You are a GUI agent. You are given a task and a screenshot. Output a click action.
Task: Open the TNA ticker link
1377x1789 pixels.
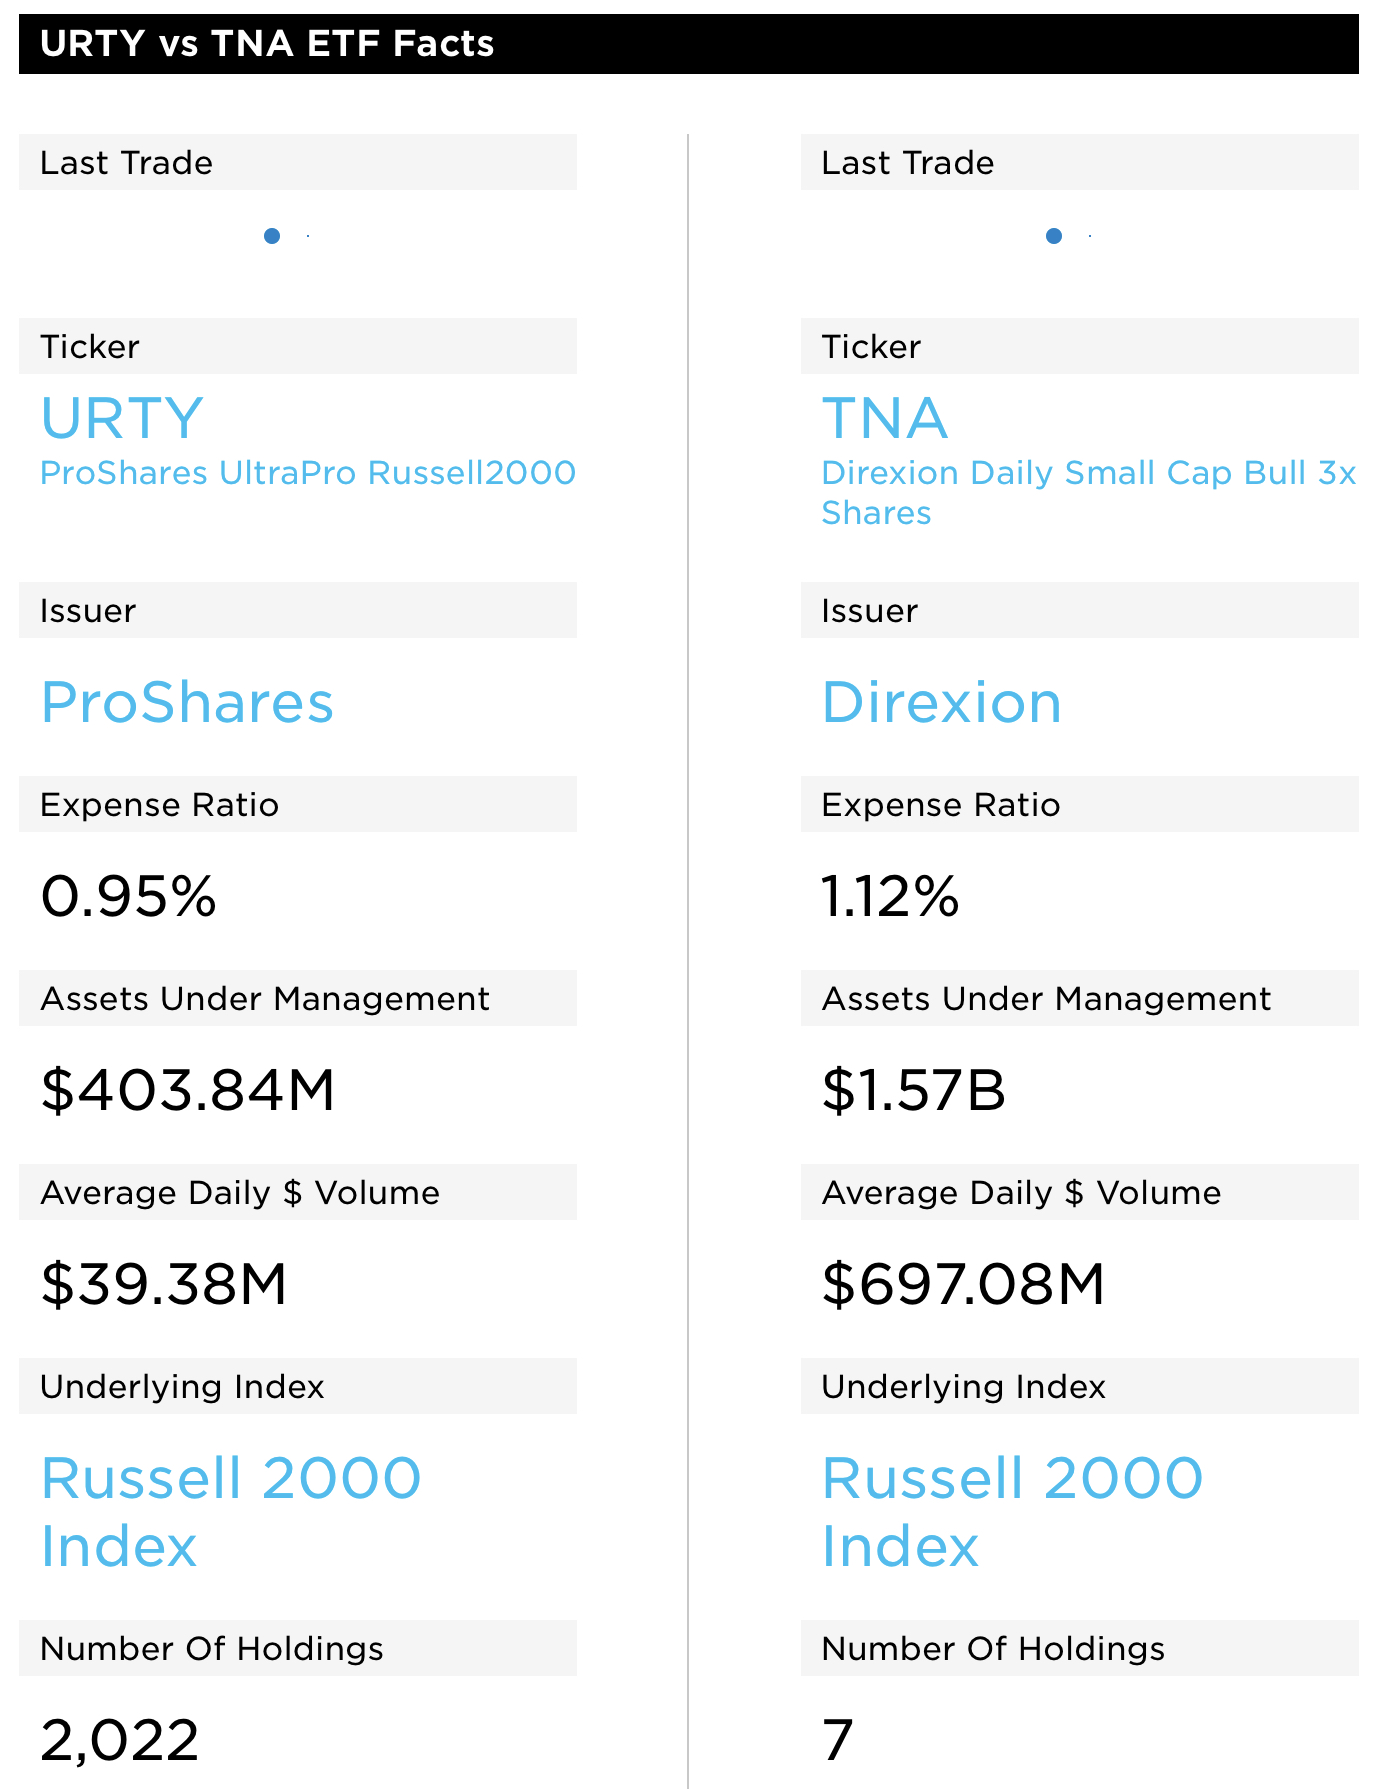pyautogui.click(x=885, y=418)
